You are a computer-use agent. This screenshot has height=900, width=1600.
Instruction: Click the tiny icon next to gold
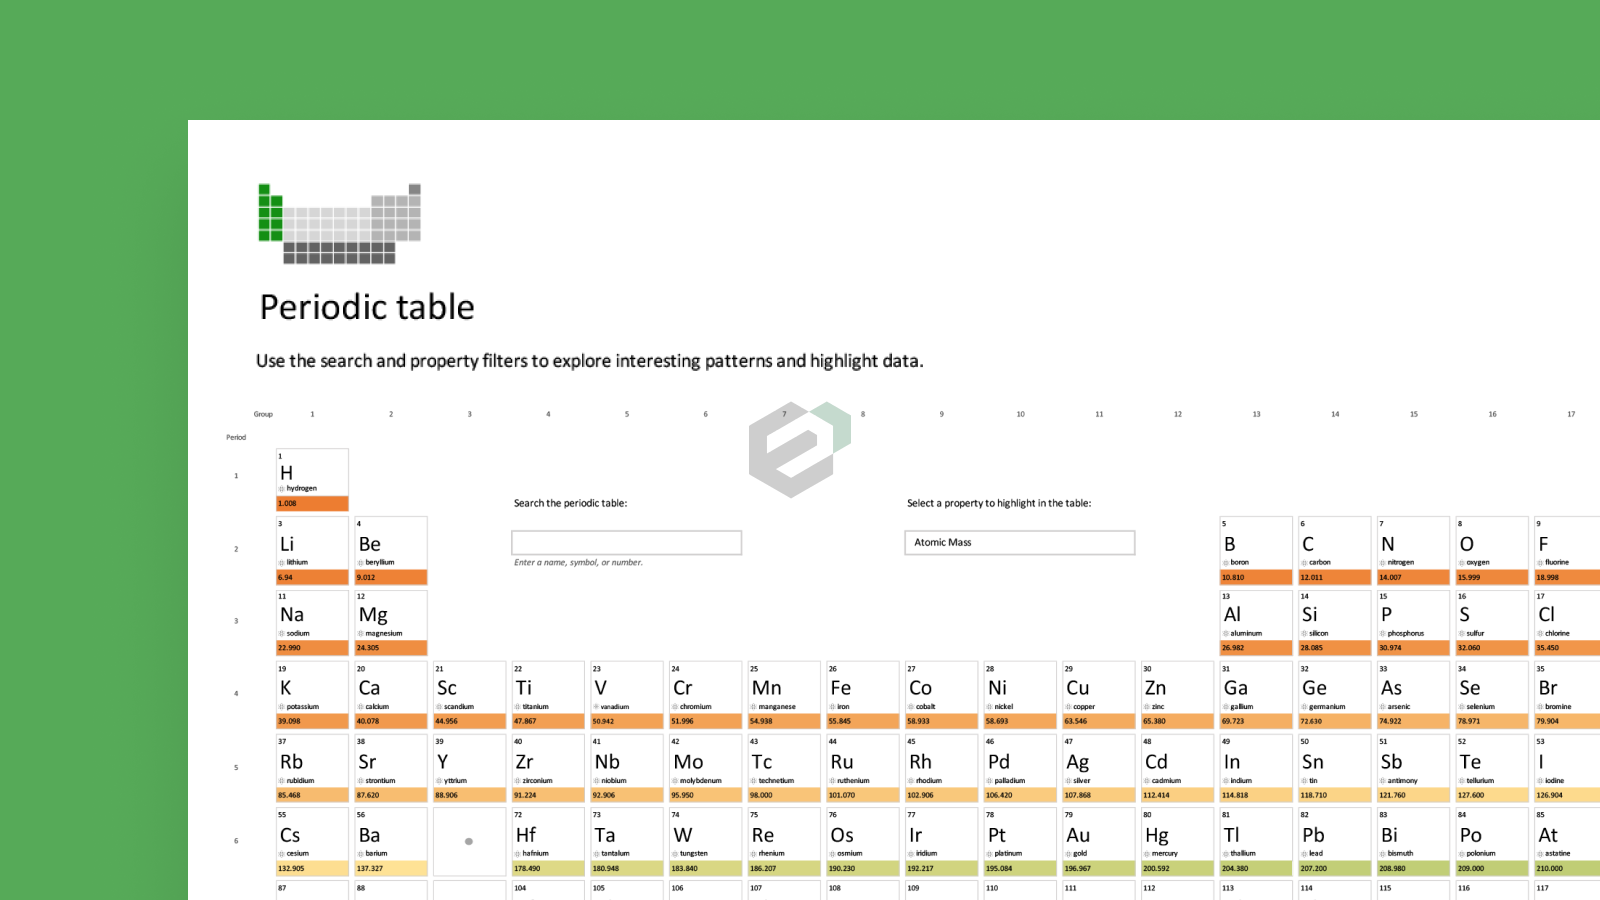point(1068,854)
